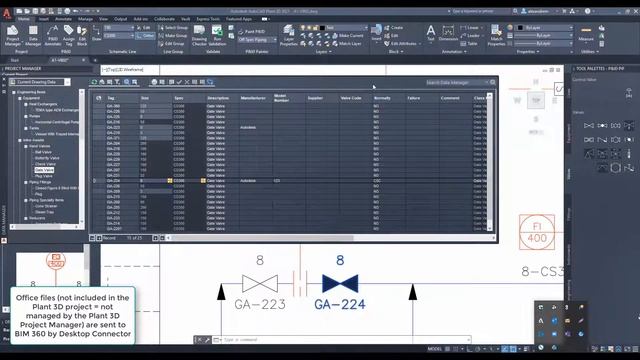
Task: Refresh the Data Manager with green icon
Action: (94, 82)
